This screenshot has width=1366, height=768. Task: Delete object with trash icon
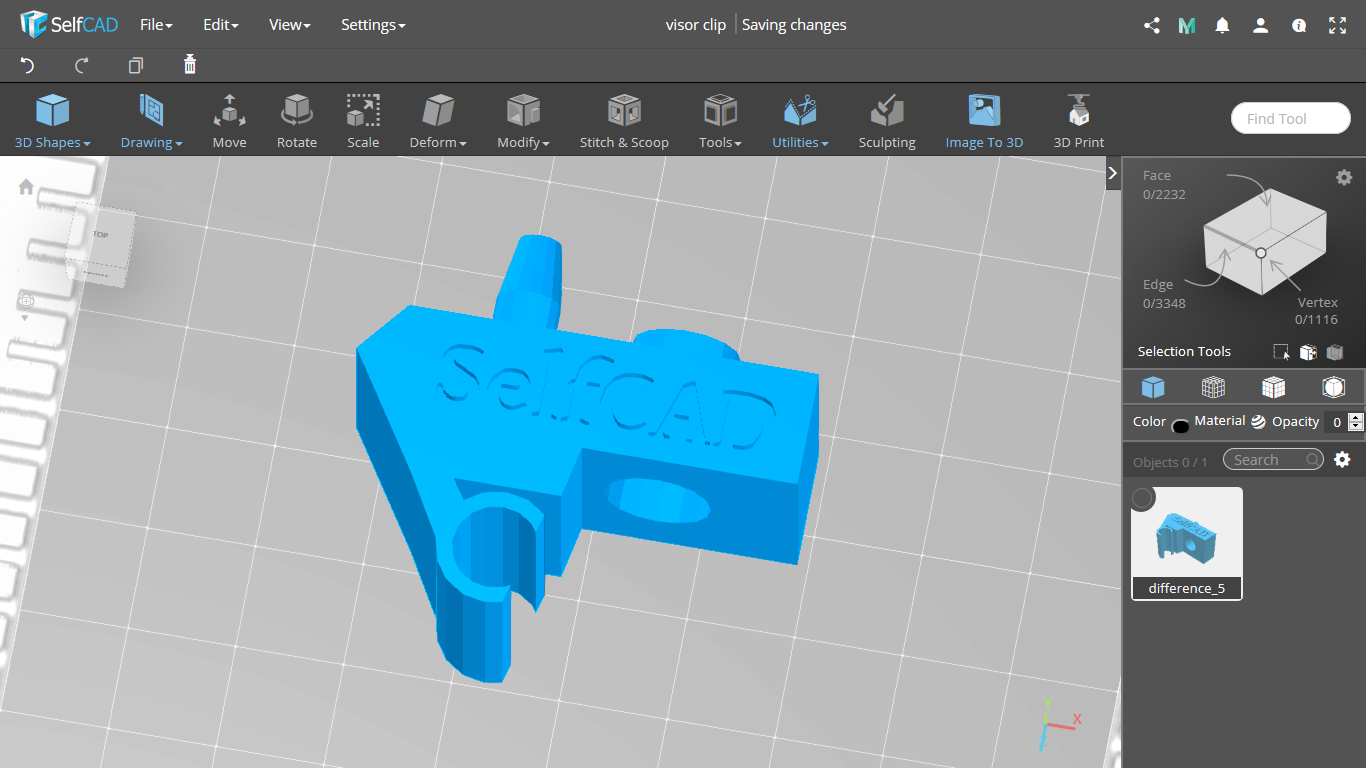tap(190, 65)
